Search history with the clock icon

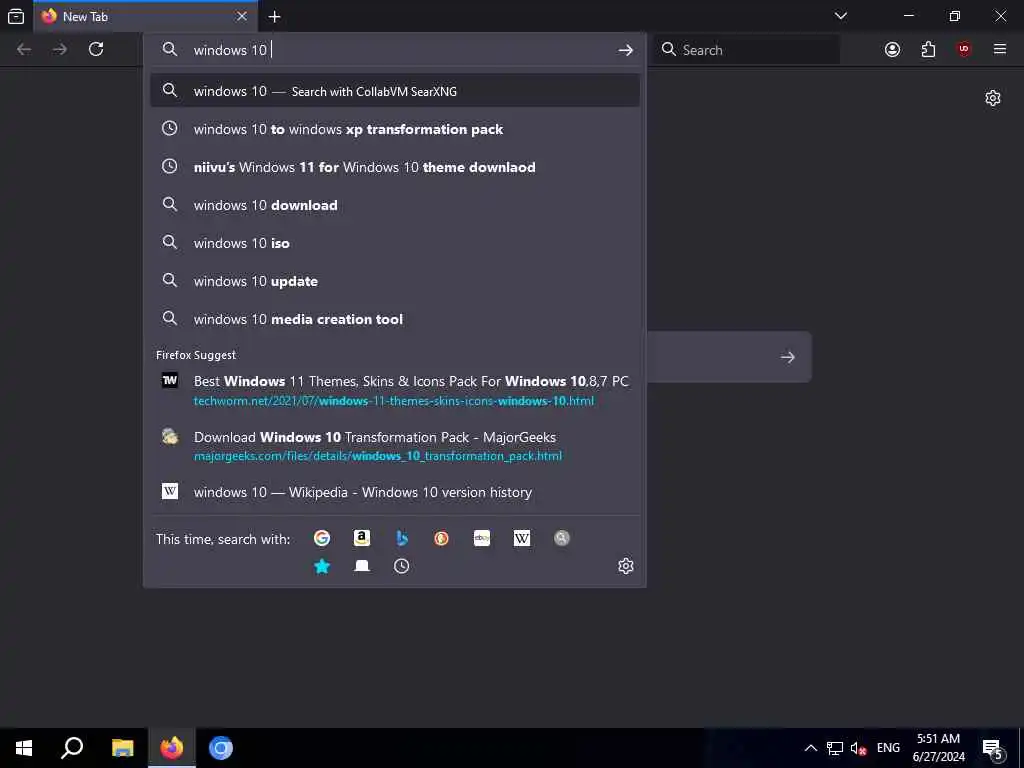(x=402, y=566)
